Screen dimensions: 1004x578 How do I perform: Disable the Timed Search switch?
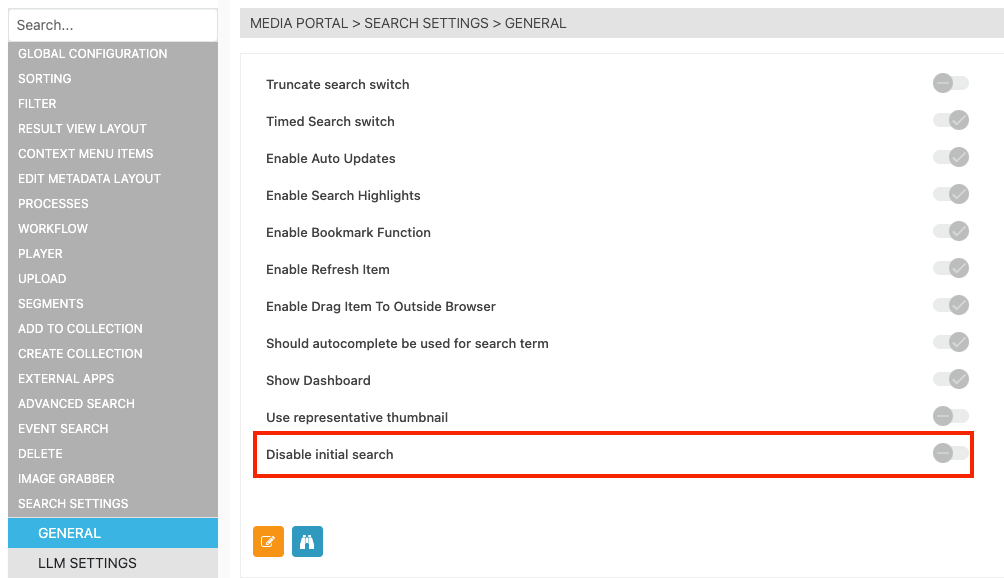tap(950, 121)
